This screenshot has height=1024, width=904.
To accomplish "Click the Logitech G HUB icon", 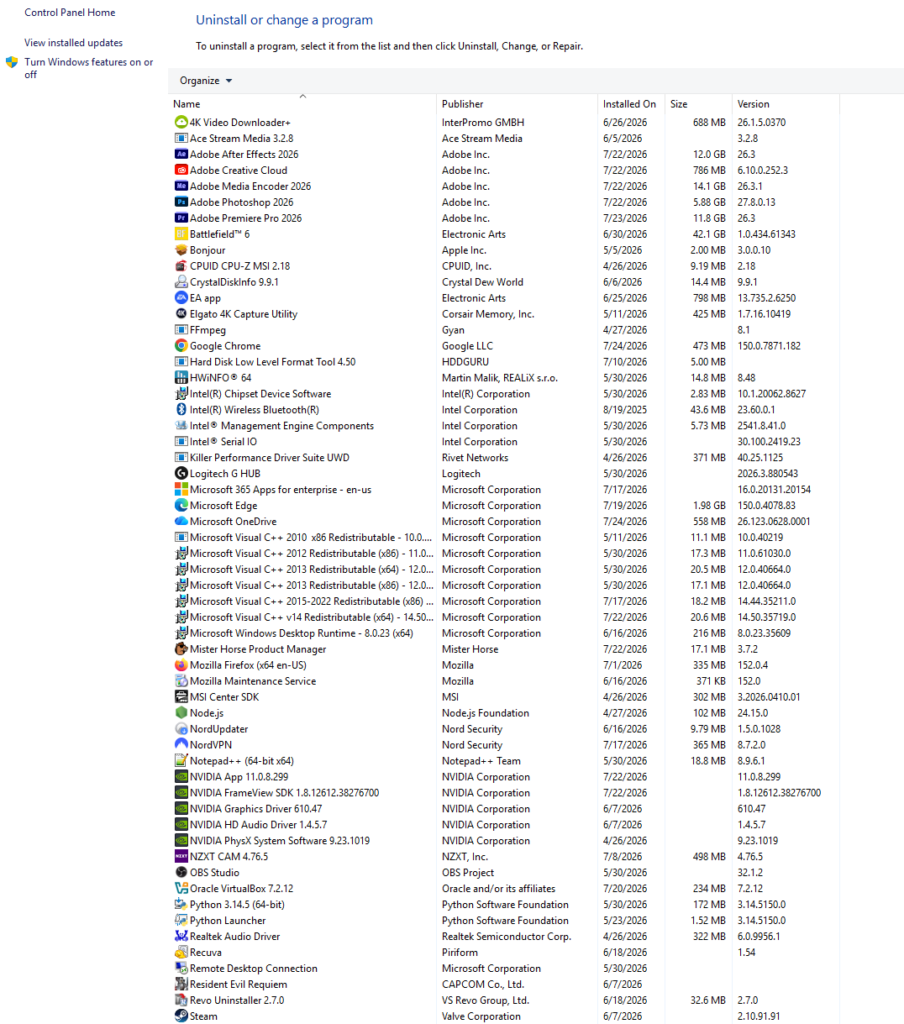I will (x=181, y=473).
